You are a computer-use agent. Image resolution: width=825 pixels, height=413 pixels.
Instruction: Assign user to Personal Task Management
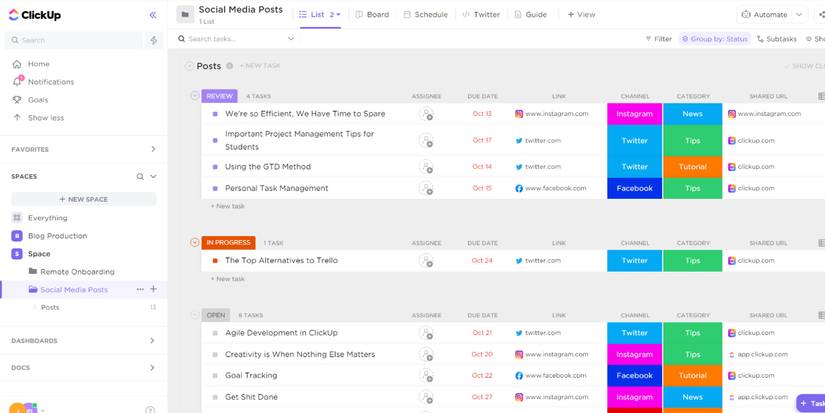tap(426, 188)
